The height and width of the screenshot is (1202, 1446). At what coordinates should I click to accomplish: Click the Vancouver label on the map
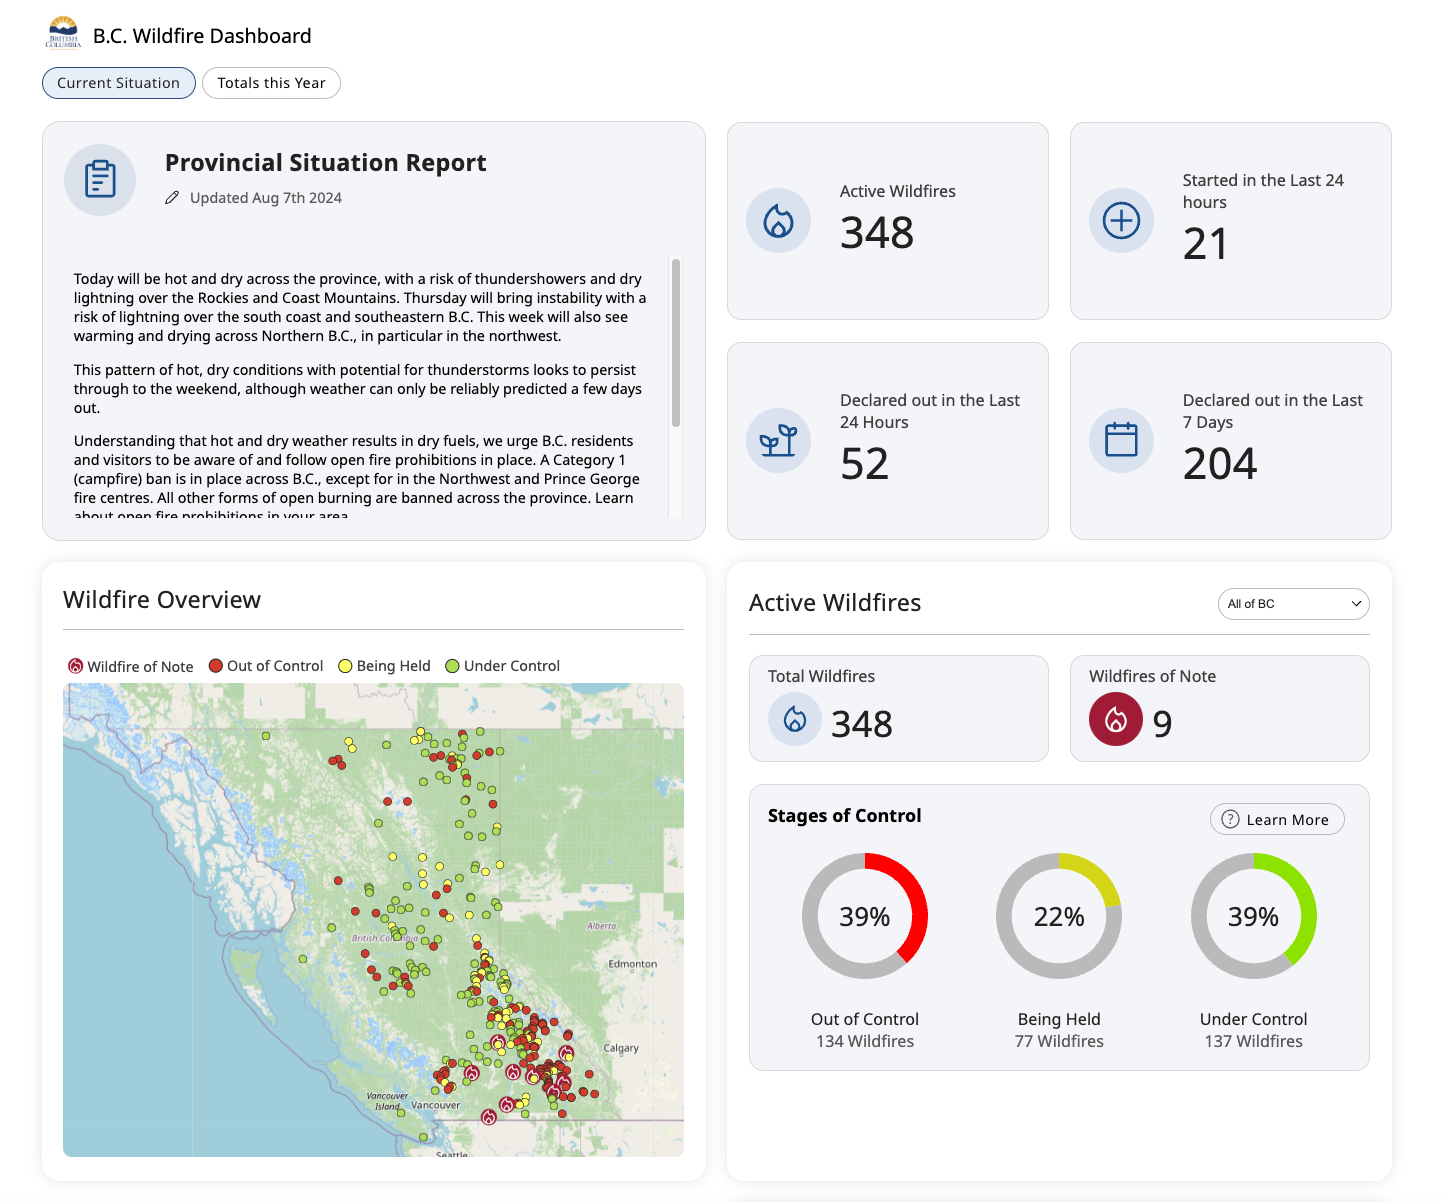coord(436,1105)
